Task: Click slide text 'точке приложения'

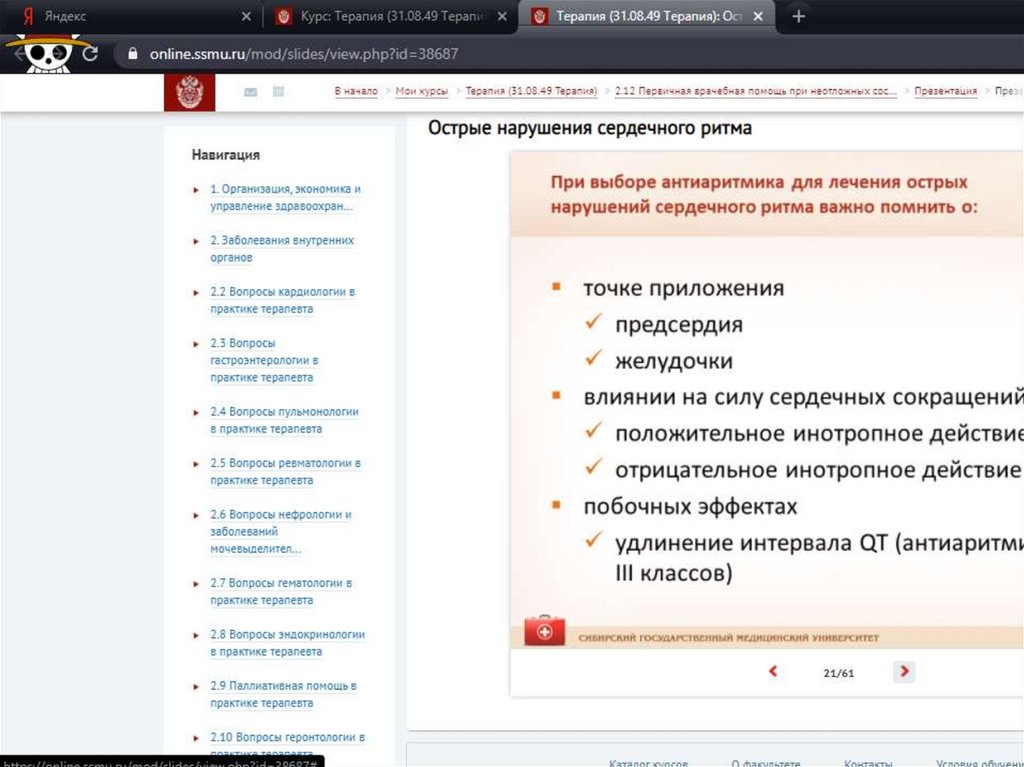Action: 684,288
